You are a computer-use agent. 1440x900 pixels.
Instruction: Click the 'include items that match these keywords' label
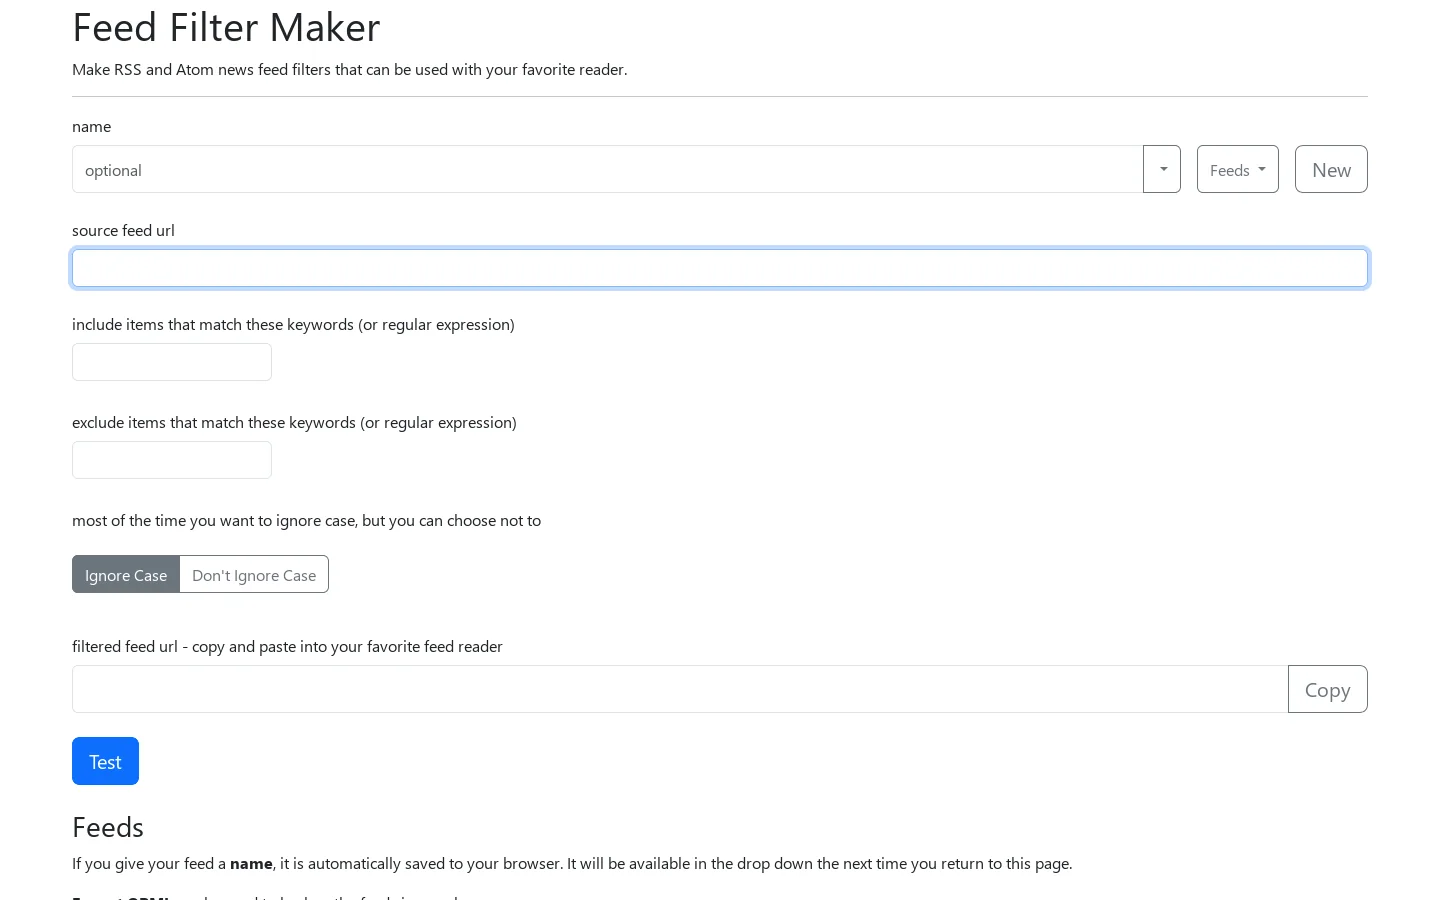[293, 324]
